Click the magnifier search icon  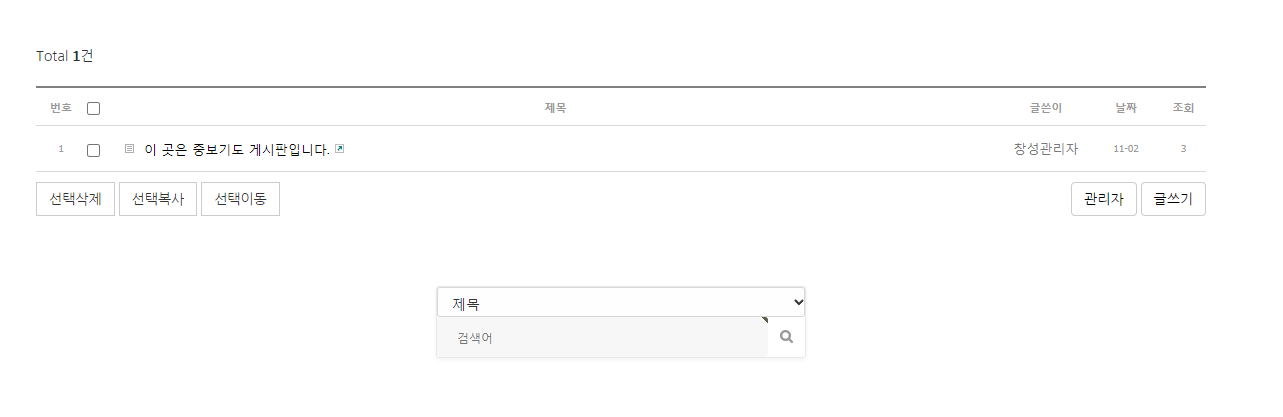click(x=786, y=337)
